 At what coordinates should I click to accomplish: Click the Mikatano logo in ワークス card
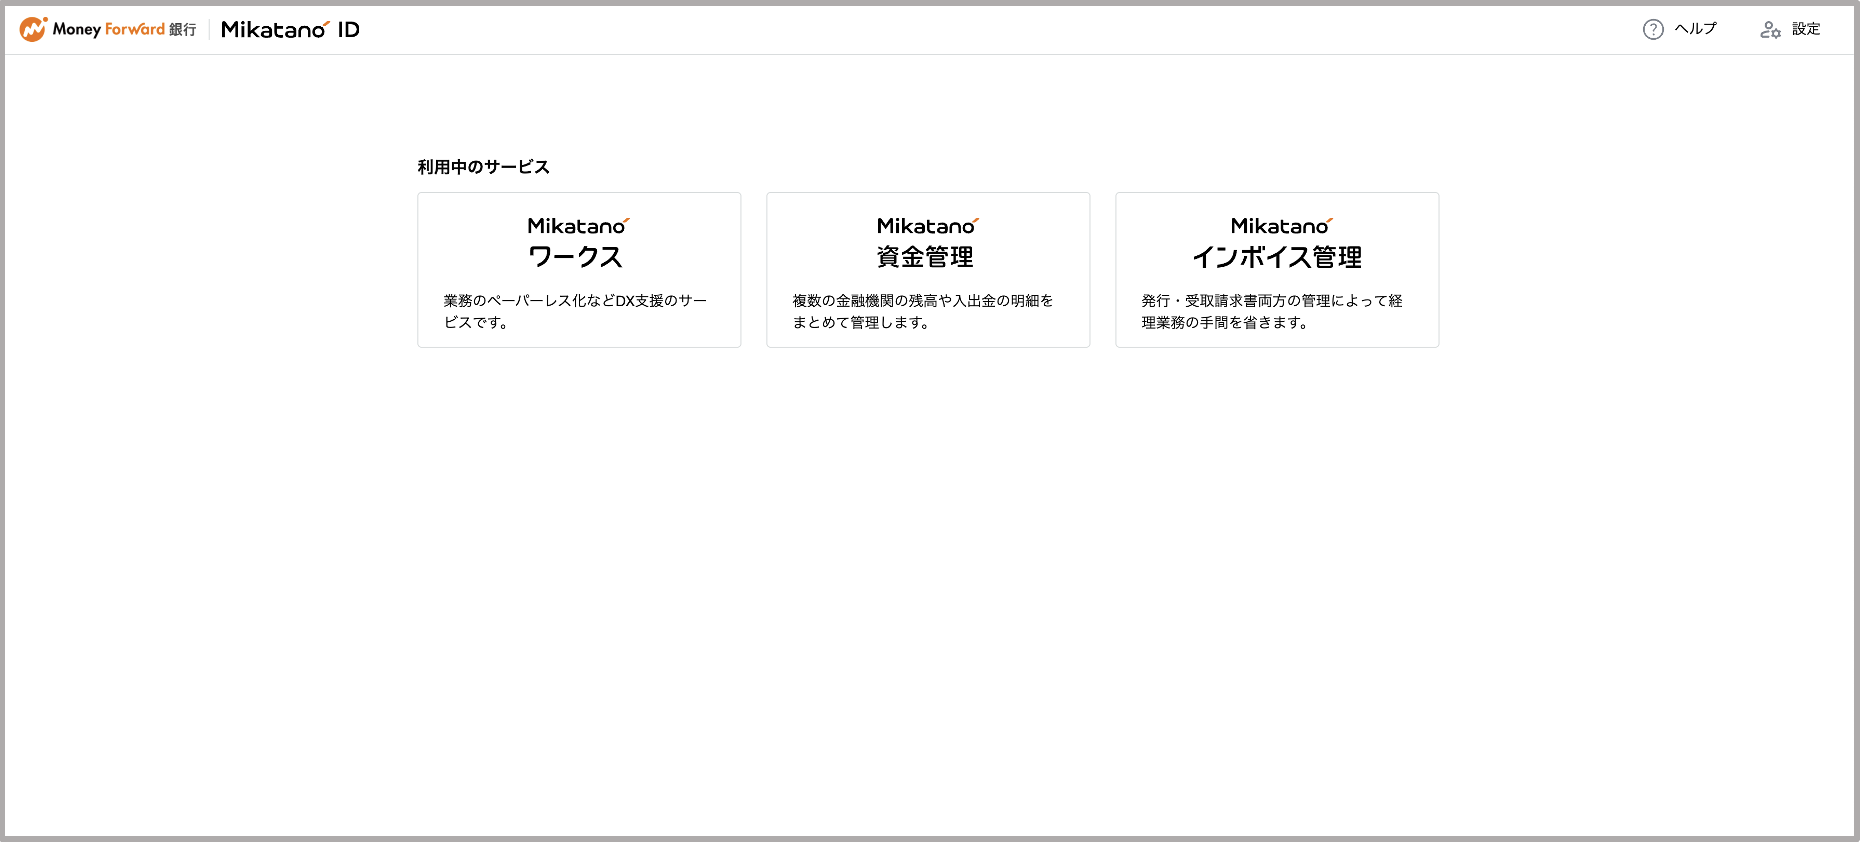tap(578, 226)
